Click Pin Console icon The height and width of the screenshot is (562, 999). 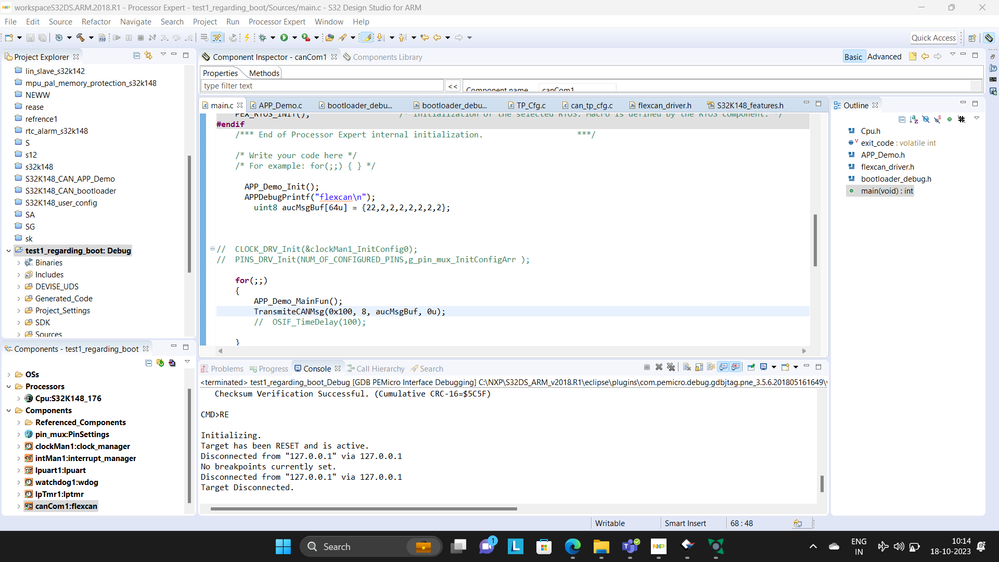[x=751, y=367]
